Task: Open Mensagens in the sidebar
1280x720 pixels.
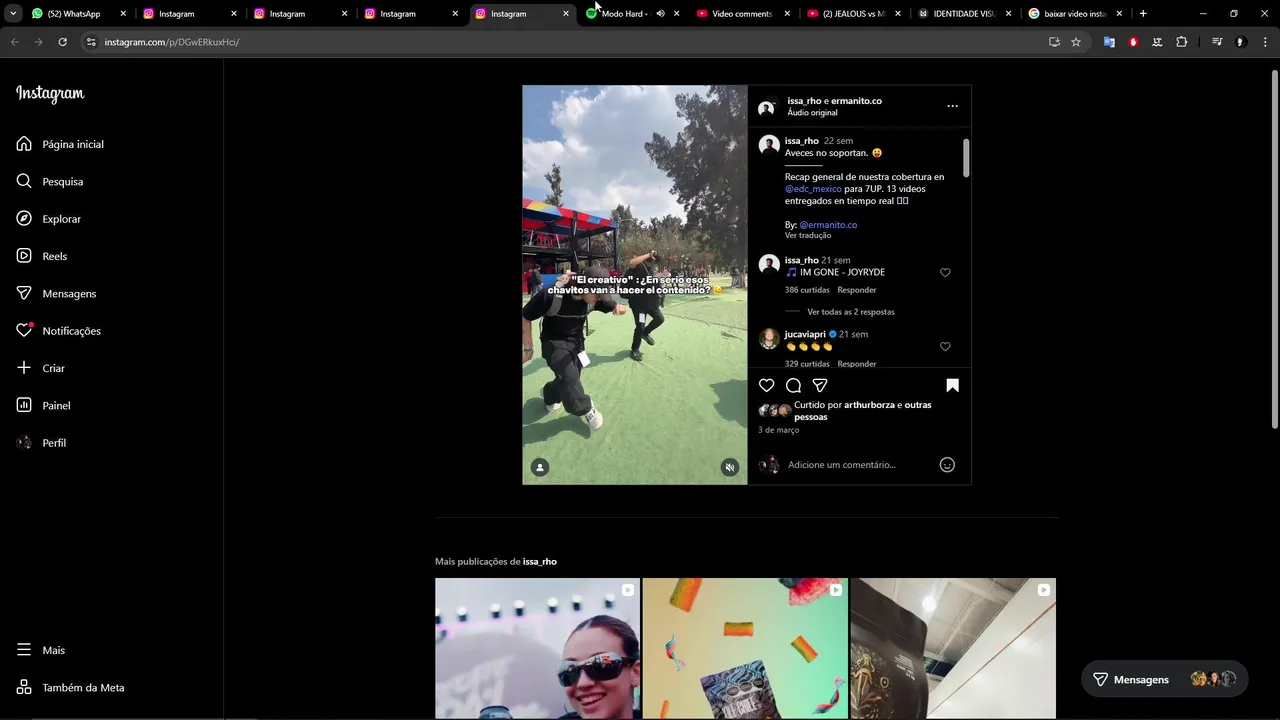Action: 57,293
